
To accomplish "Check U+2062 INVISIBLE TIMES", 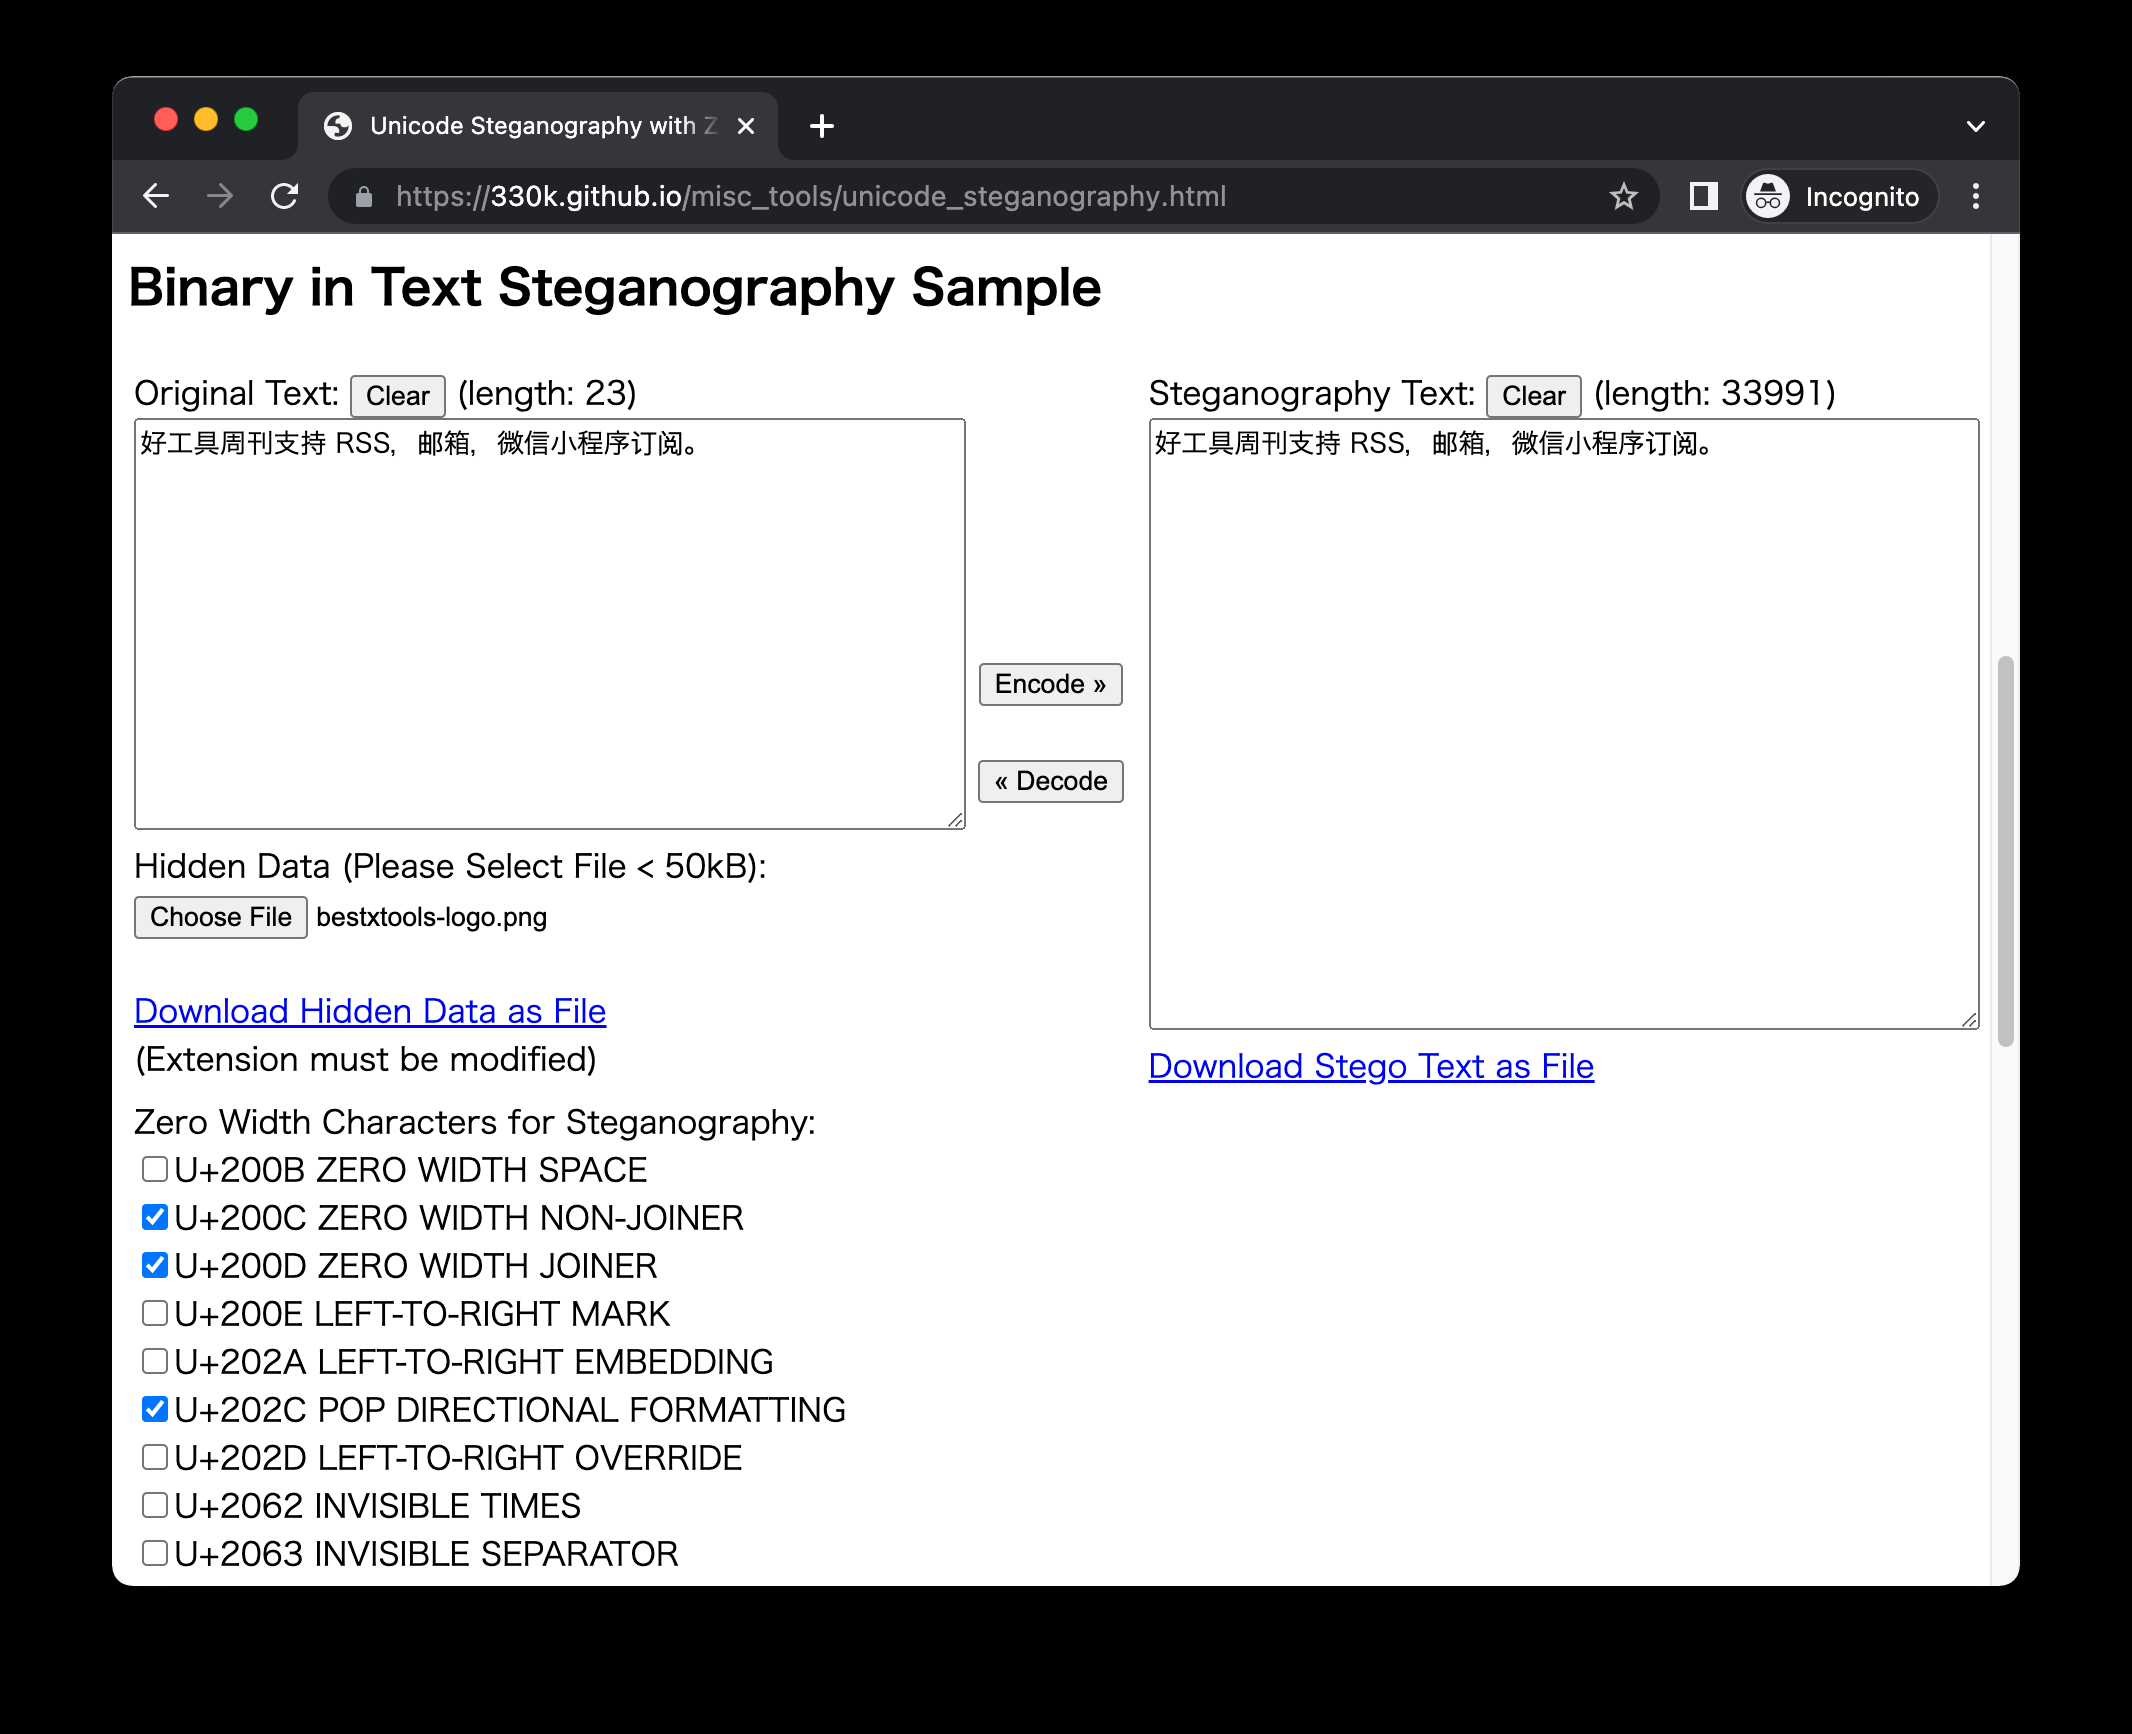I will coord(155,1505).
